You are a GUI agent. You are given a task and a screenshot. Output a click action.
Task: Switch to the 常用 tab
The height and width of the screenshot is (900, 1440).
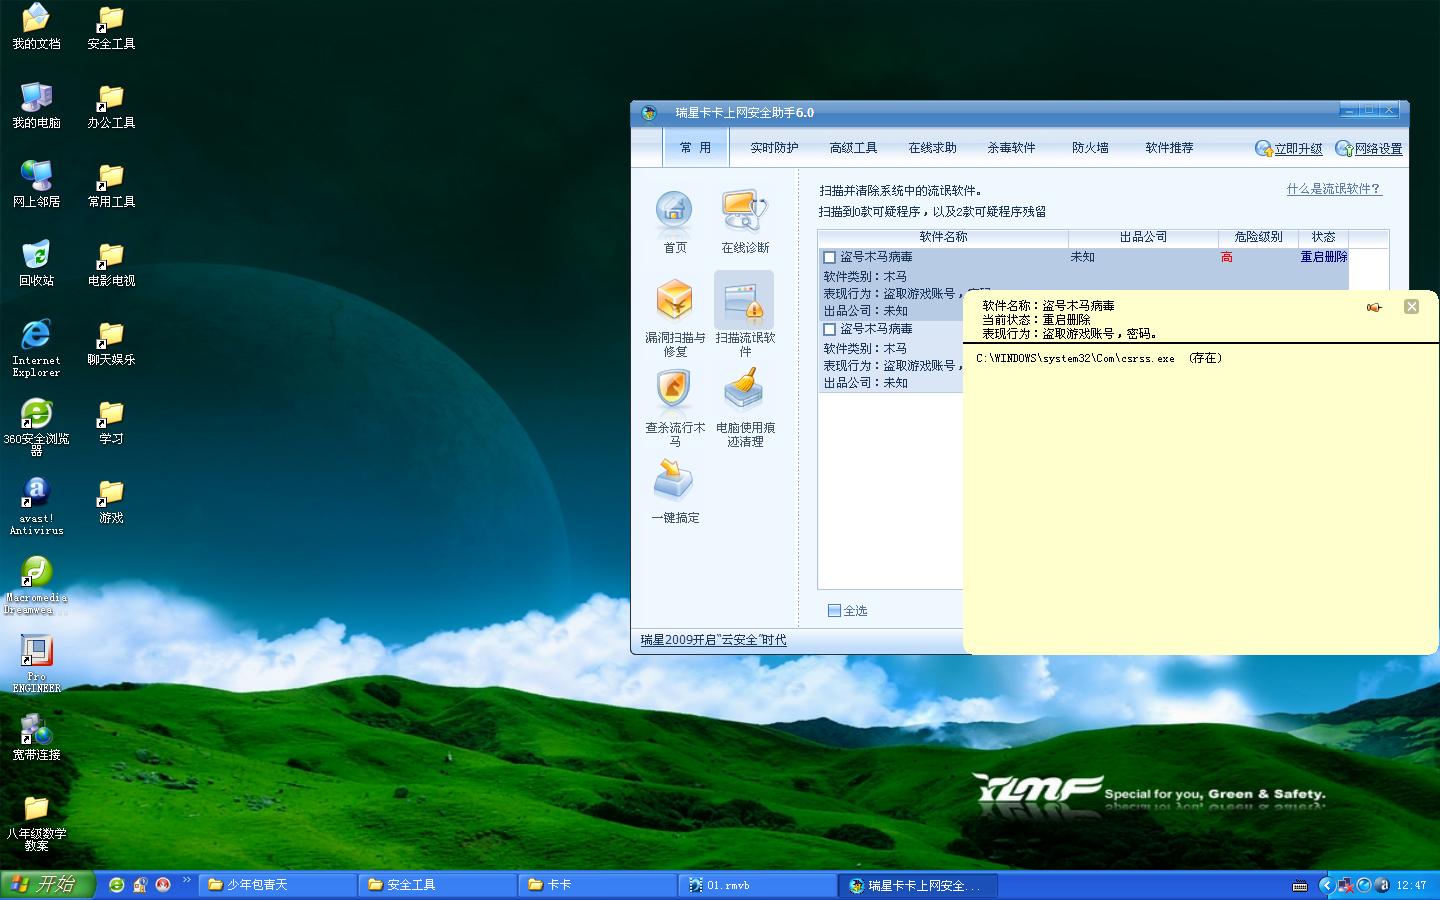pos(695,148)
